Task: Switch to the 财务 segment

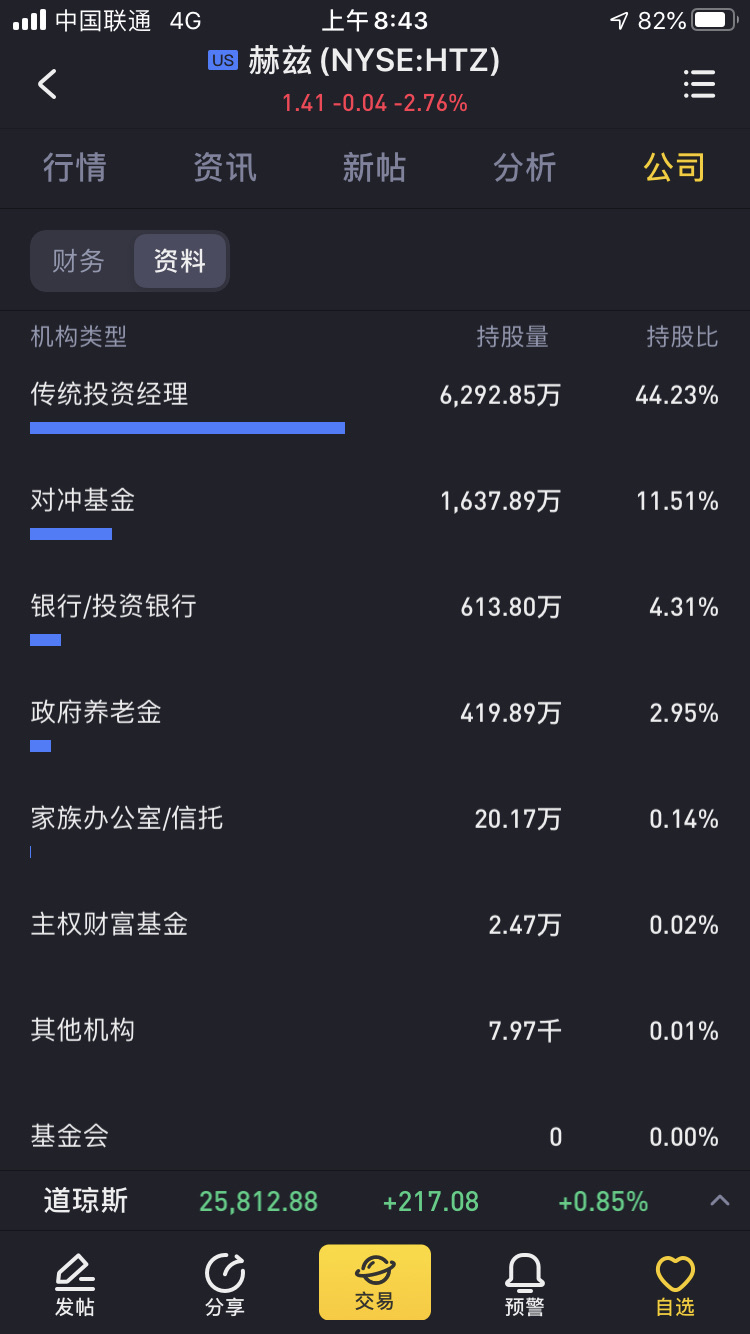Action: (78, 261)
